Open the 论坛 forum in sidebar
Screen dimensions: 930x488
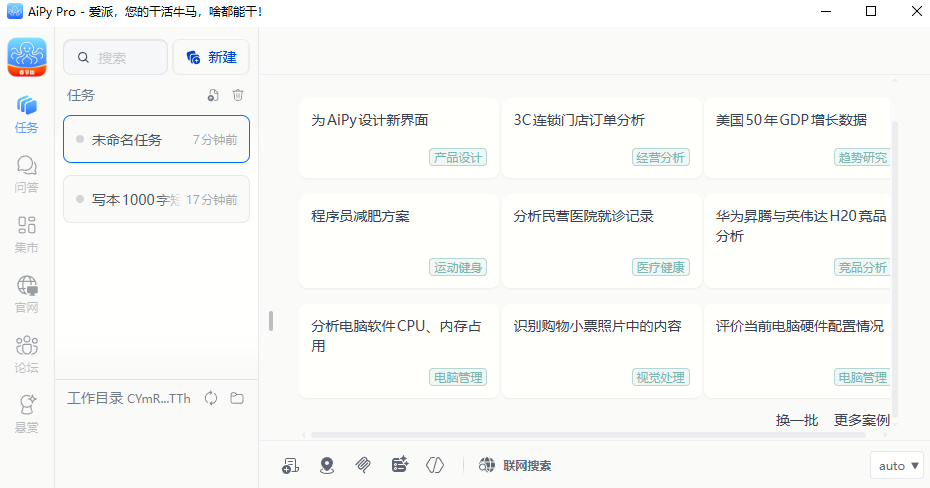click(27, 354)
